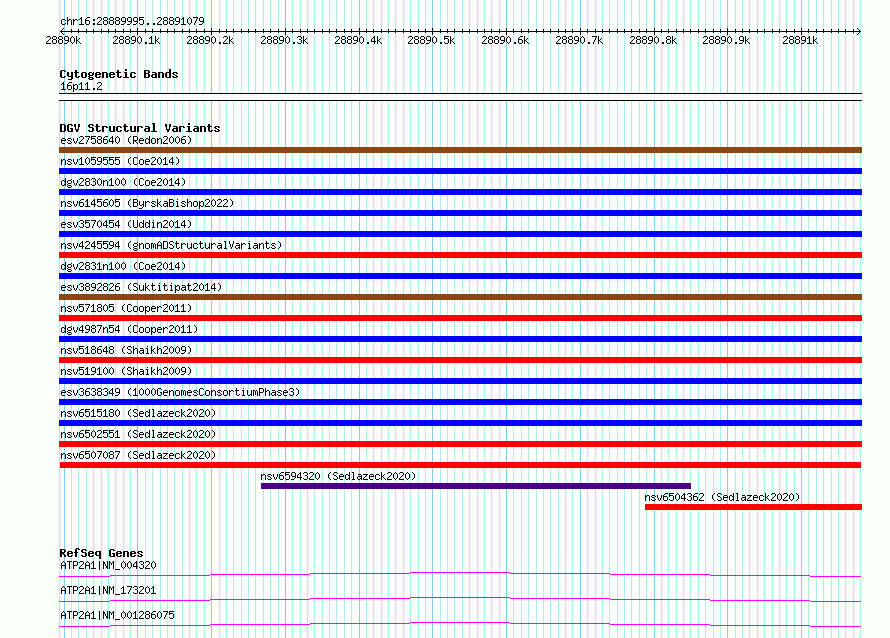The width and height of the screenshot is (890, 638).
Task: Click the 16p11.2 cytogenetic band label
Action: 81,86
